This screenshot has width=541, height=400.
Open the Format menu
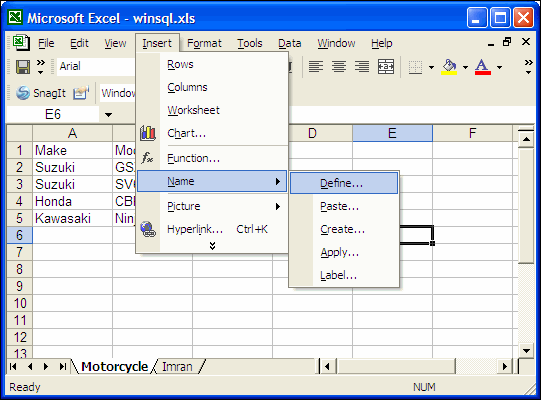[x=204, y=43]
